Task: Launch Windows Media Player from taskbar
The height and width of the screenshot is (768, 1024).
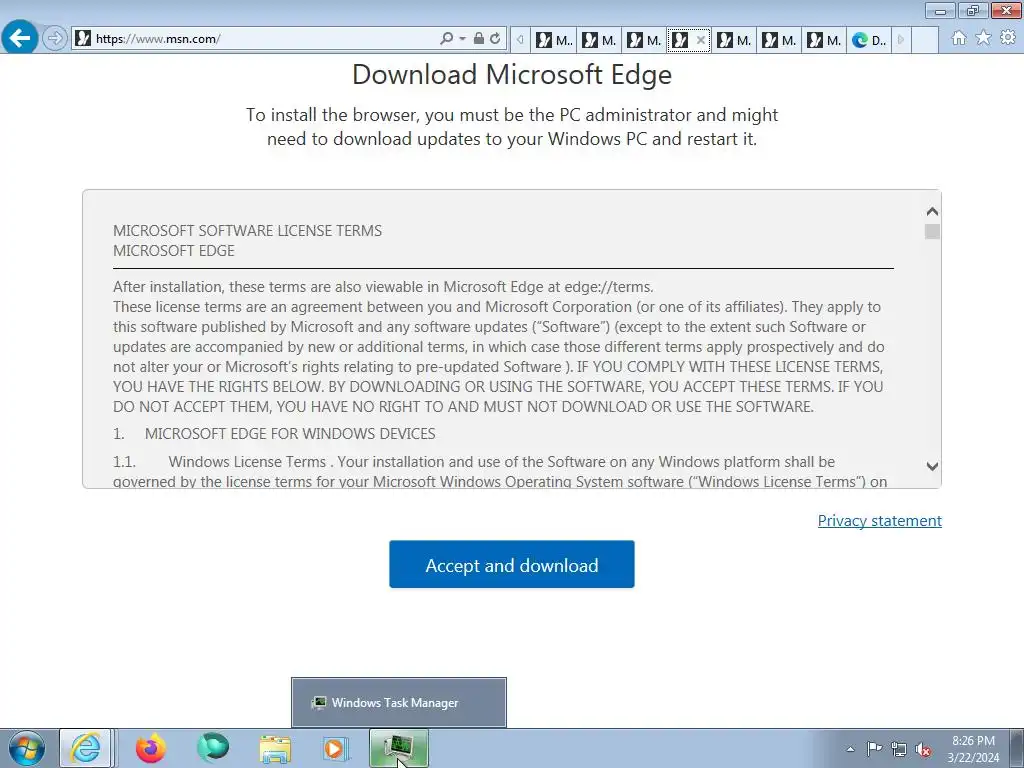Action: point(336,748)
